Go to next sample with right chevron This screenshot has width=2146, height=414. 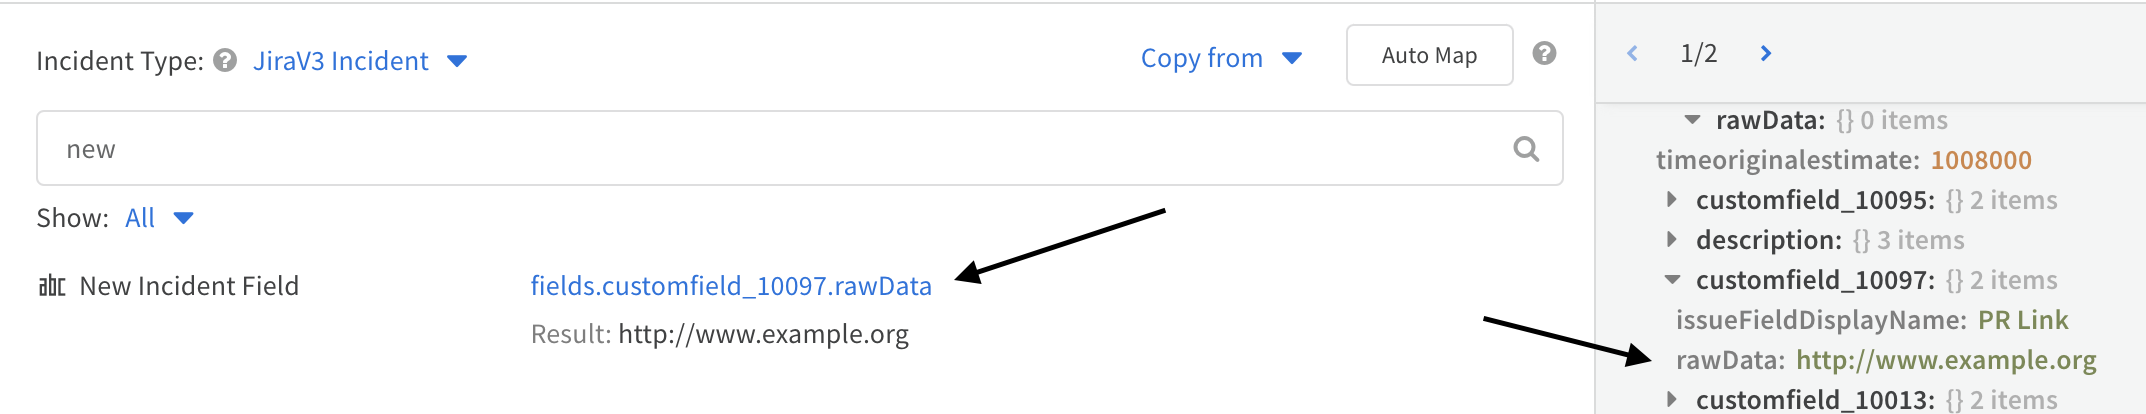pos(1766,54)
